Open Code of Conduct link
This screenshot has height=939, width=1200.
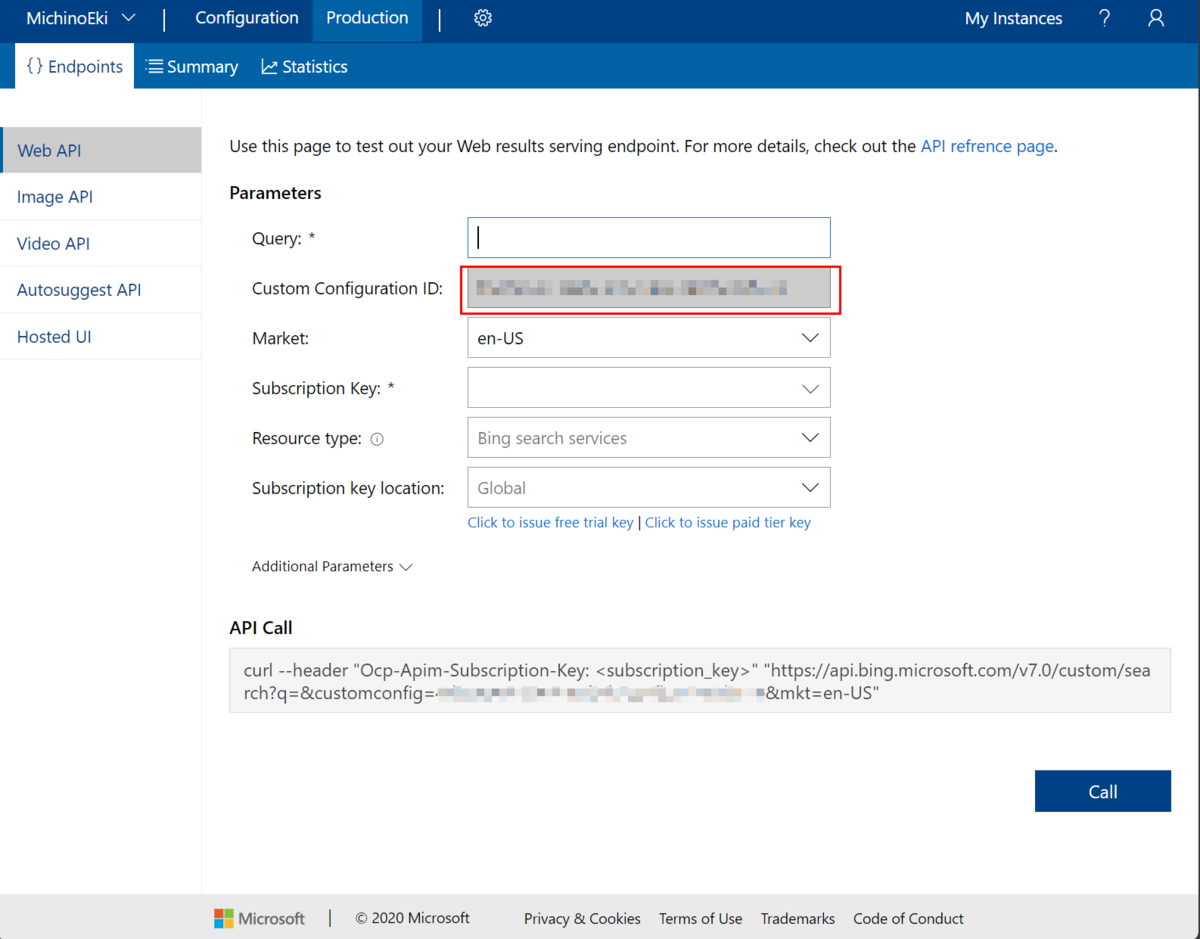908,918
